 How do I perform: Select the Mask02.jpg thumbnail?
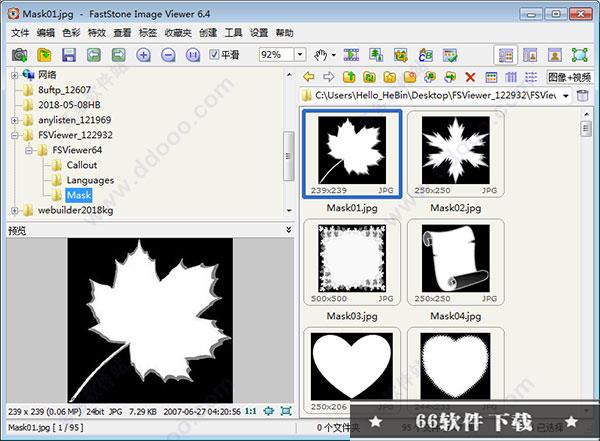[456, 154]
